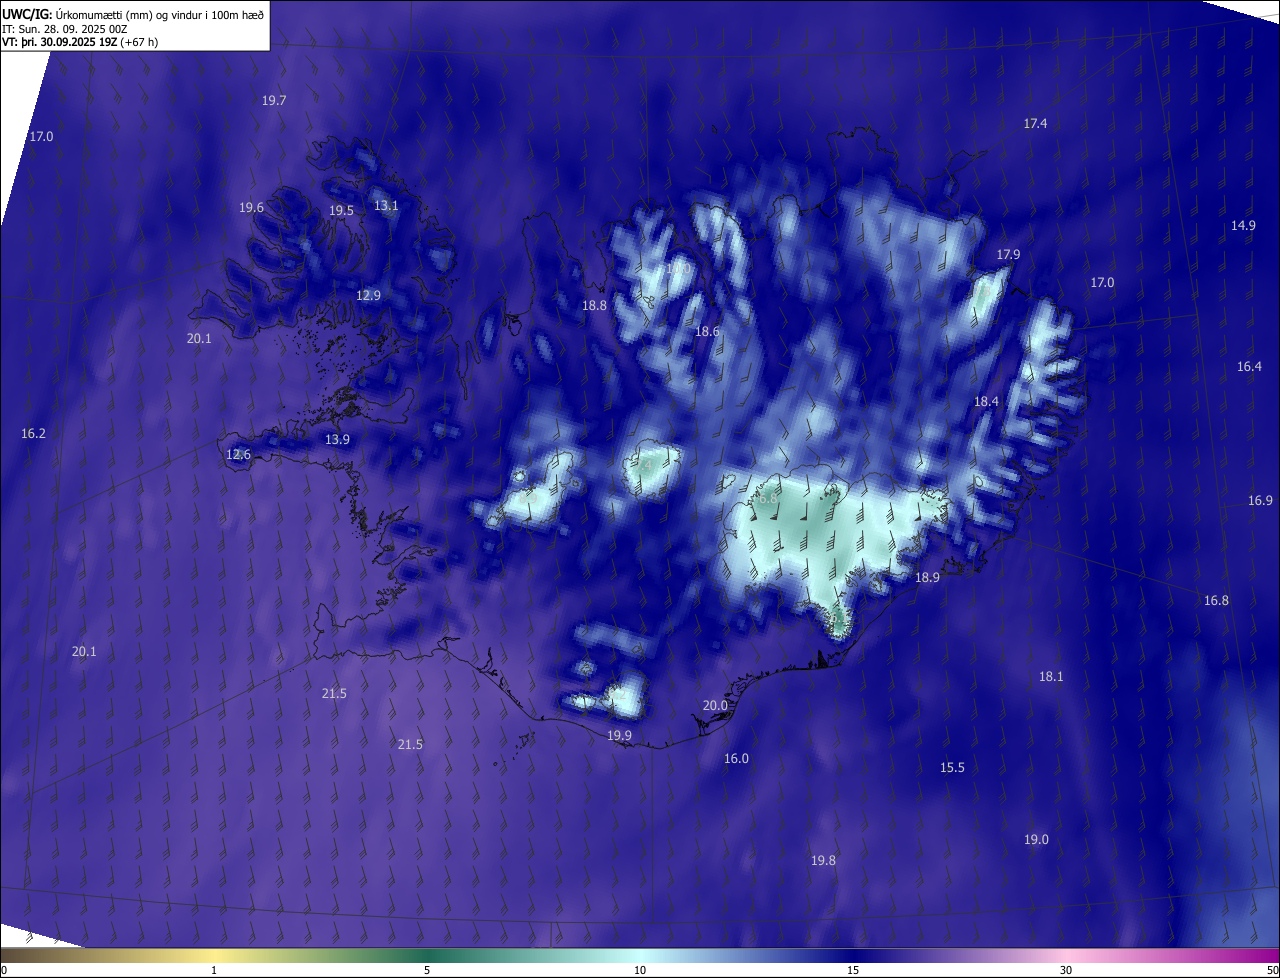Viewport: 1280px width, 978px height.
Task: Click the 17.4 value label
Action: point(1035,124)
